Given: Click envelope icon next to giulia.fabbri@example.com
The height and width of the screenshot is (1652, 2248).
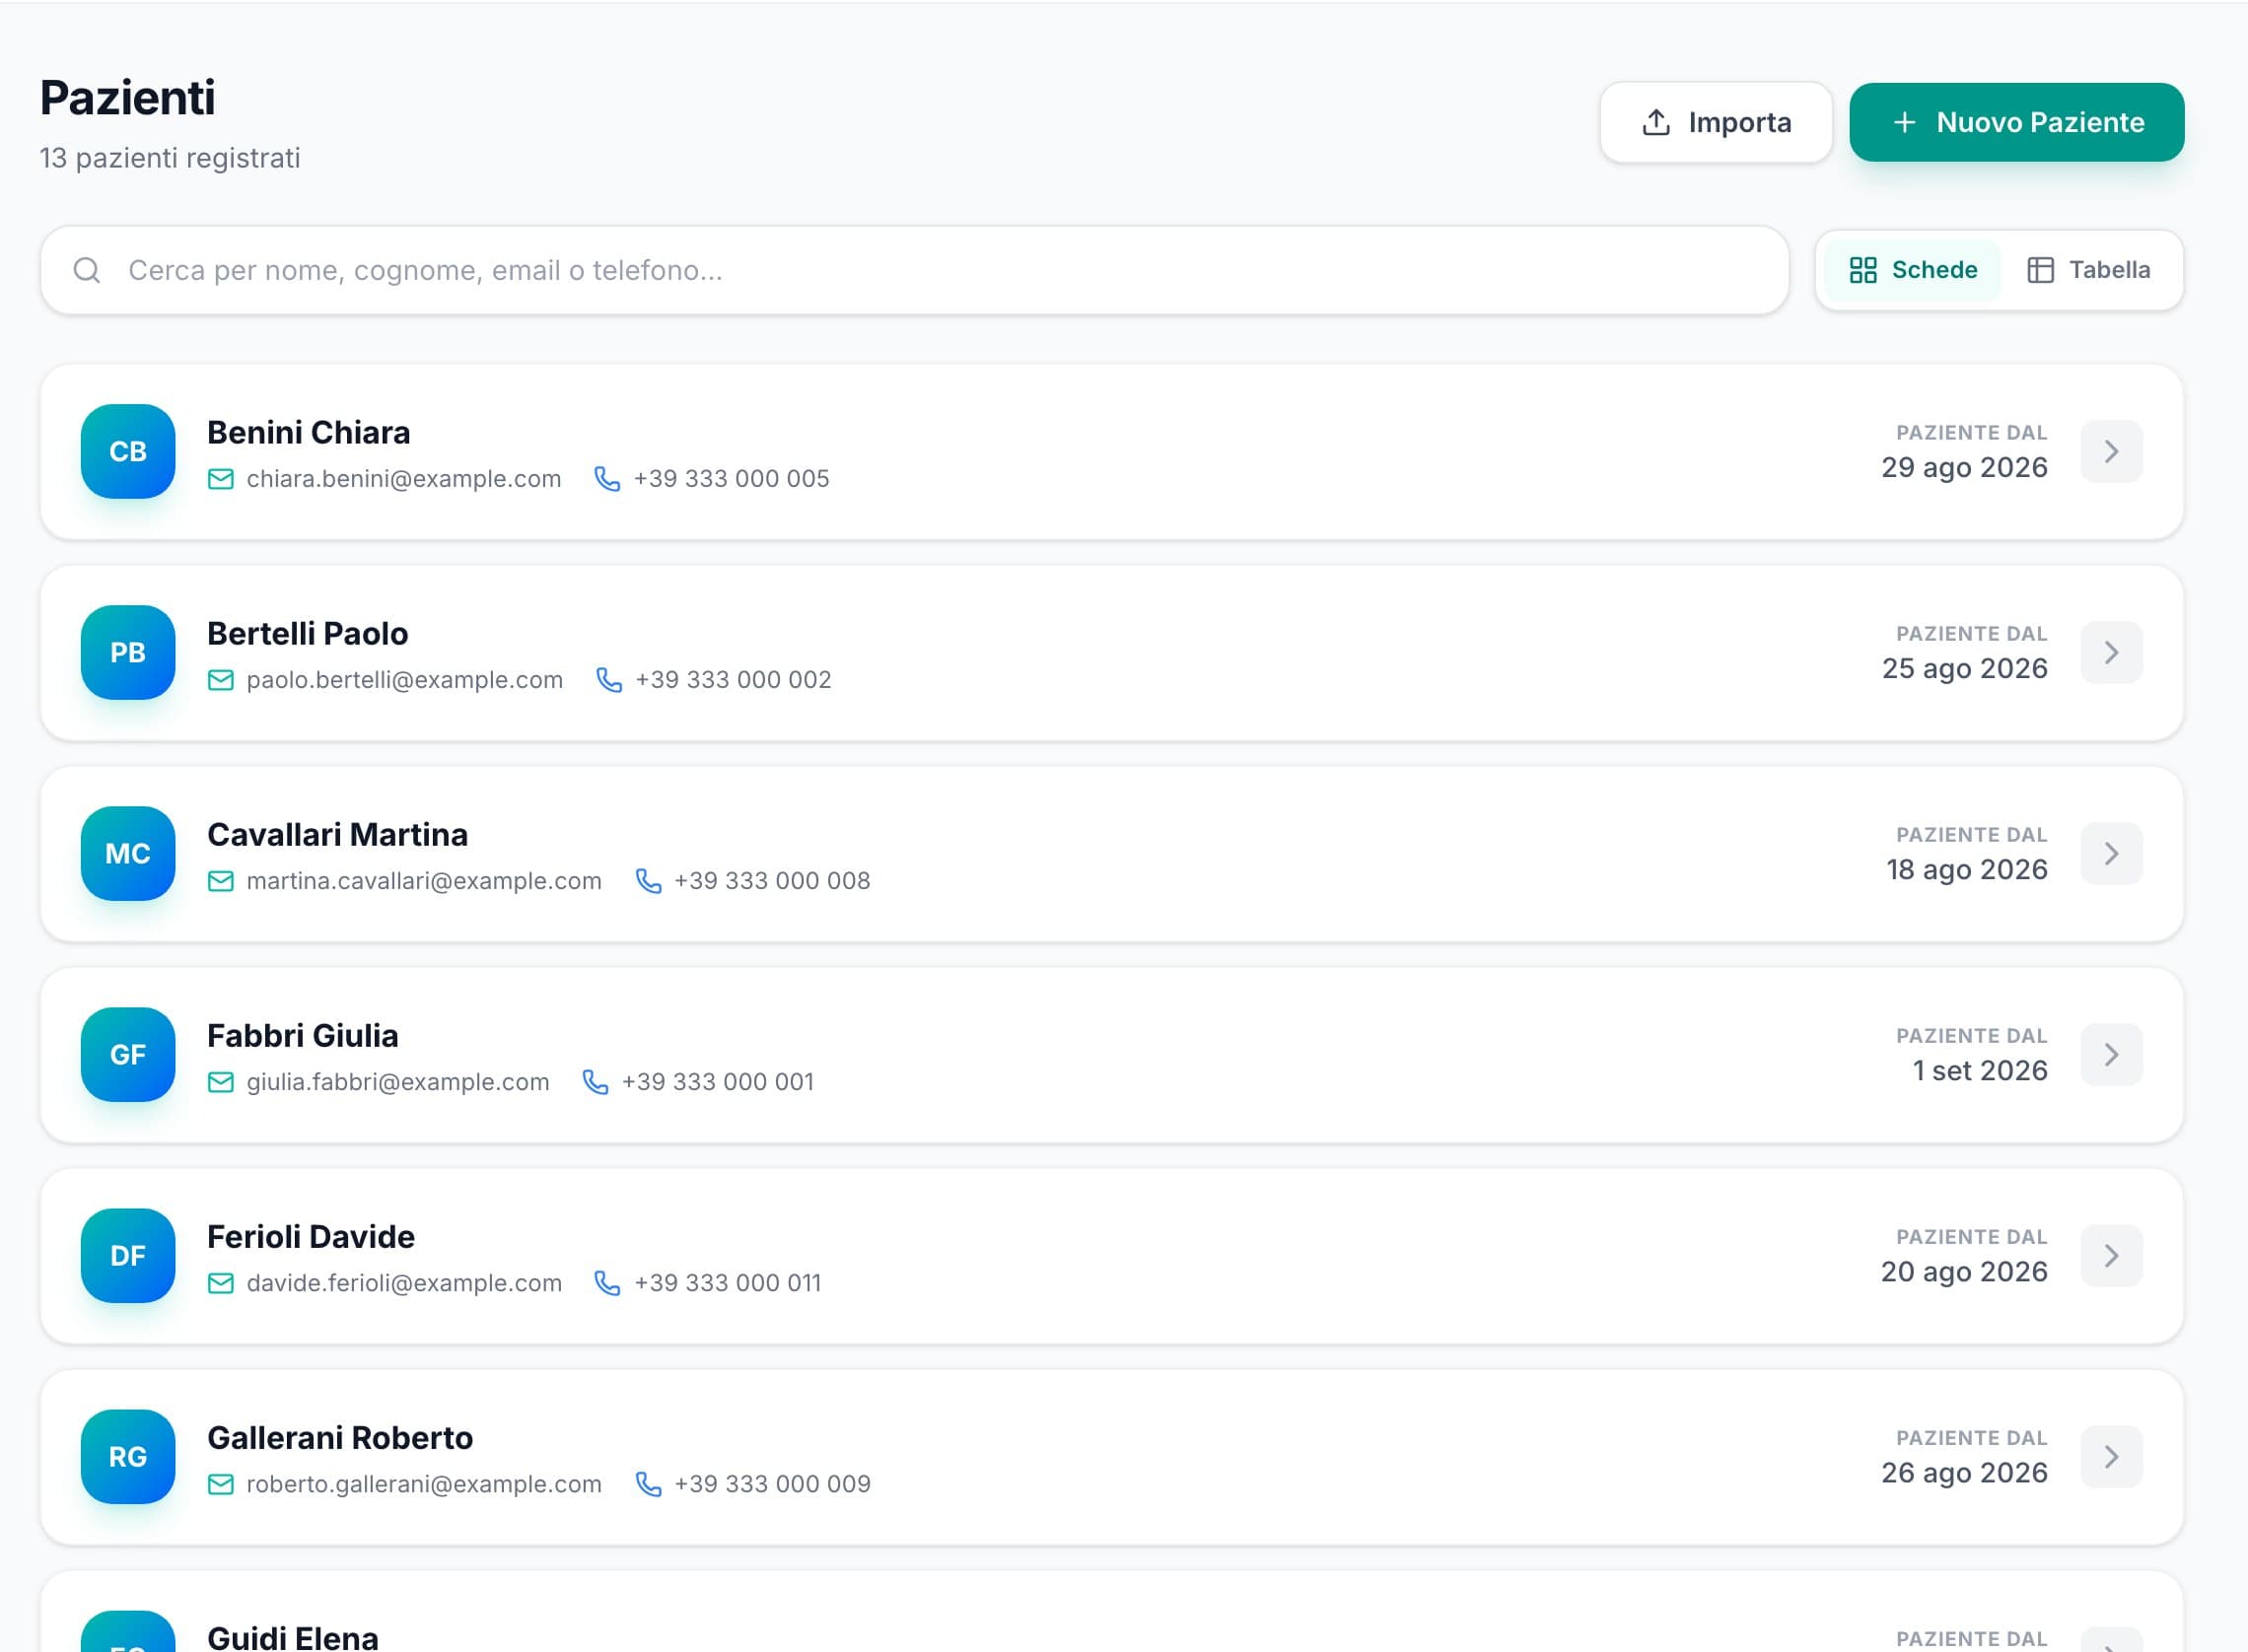Looking at the screenshot, I should pos(221,1082).
